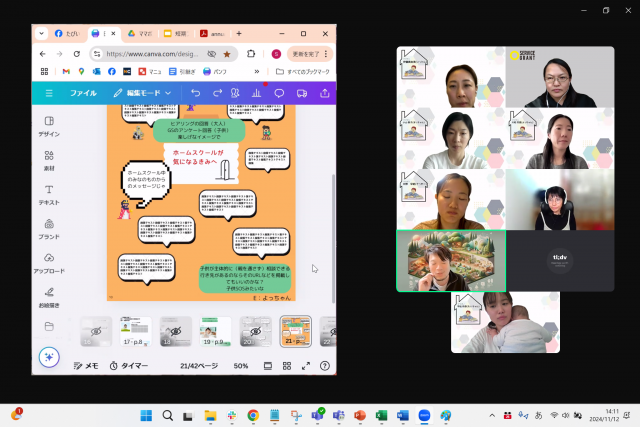Open the マニュ bookmark
Screen dimensions: 640x427
(x=150, y=71)
